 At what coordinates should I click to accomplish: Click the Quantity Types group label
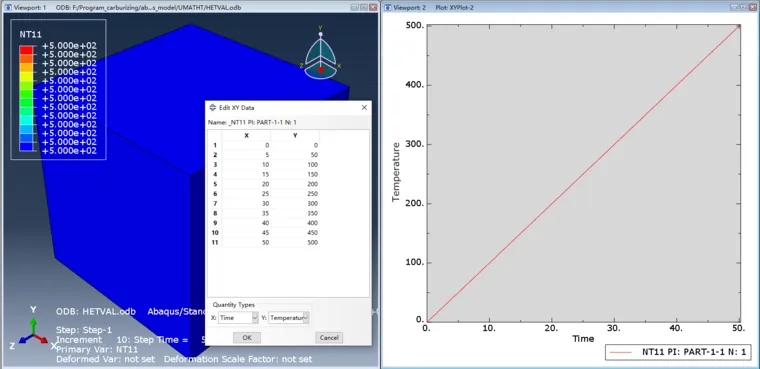tap(234, 305)
